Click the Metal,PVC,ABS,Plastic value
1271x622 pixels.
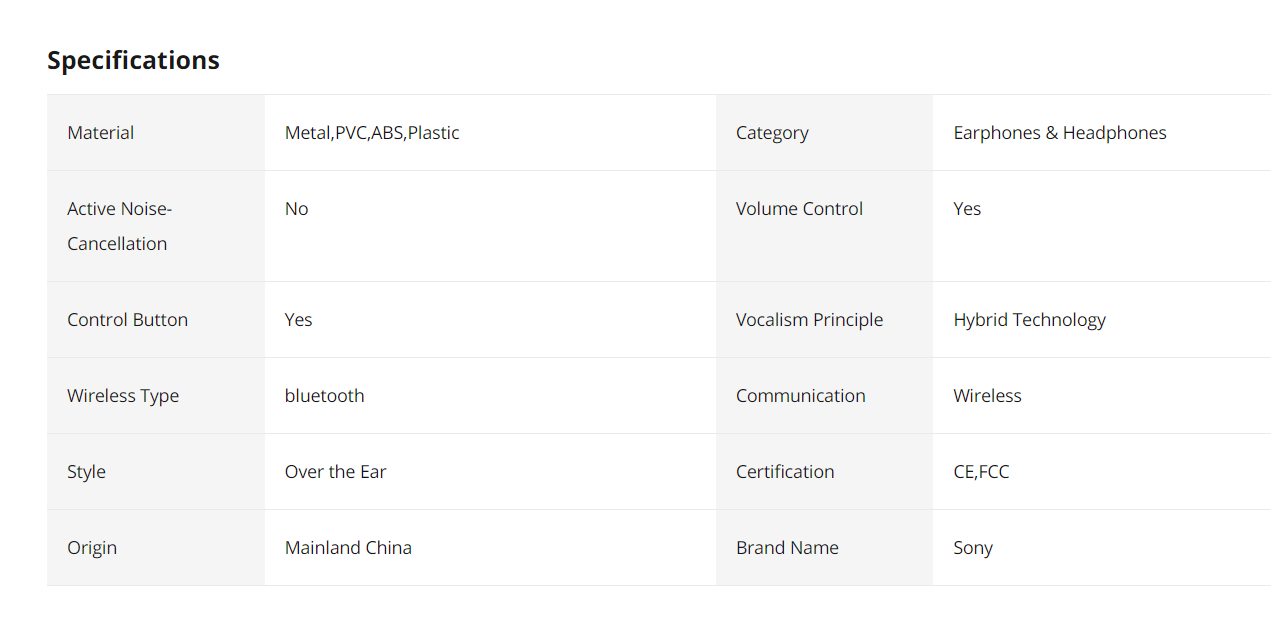(372, 133)
